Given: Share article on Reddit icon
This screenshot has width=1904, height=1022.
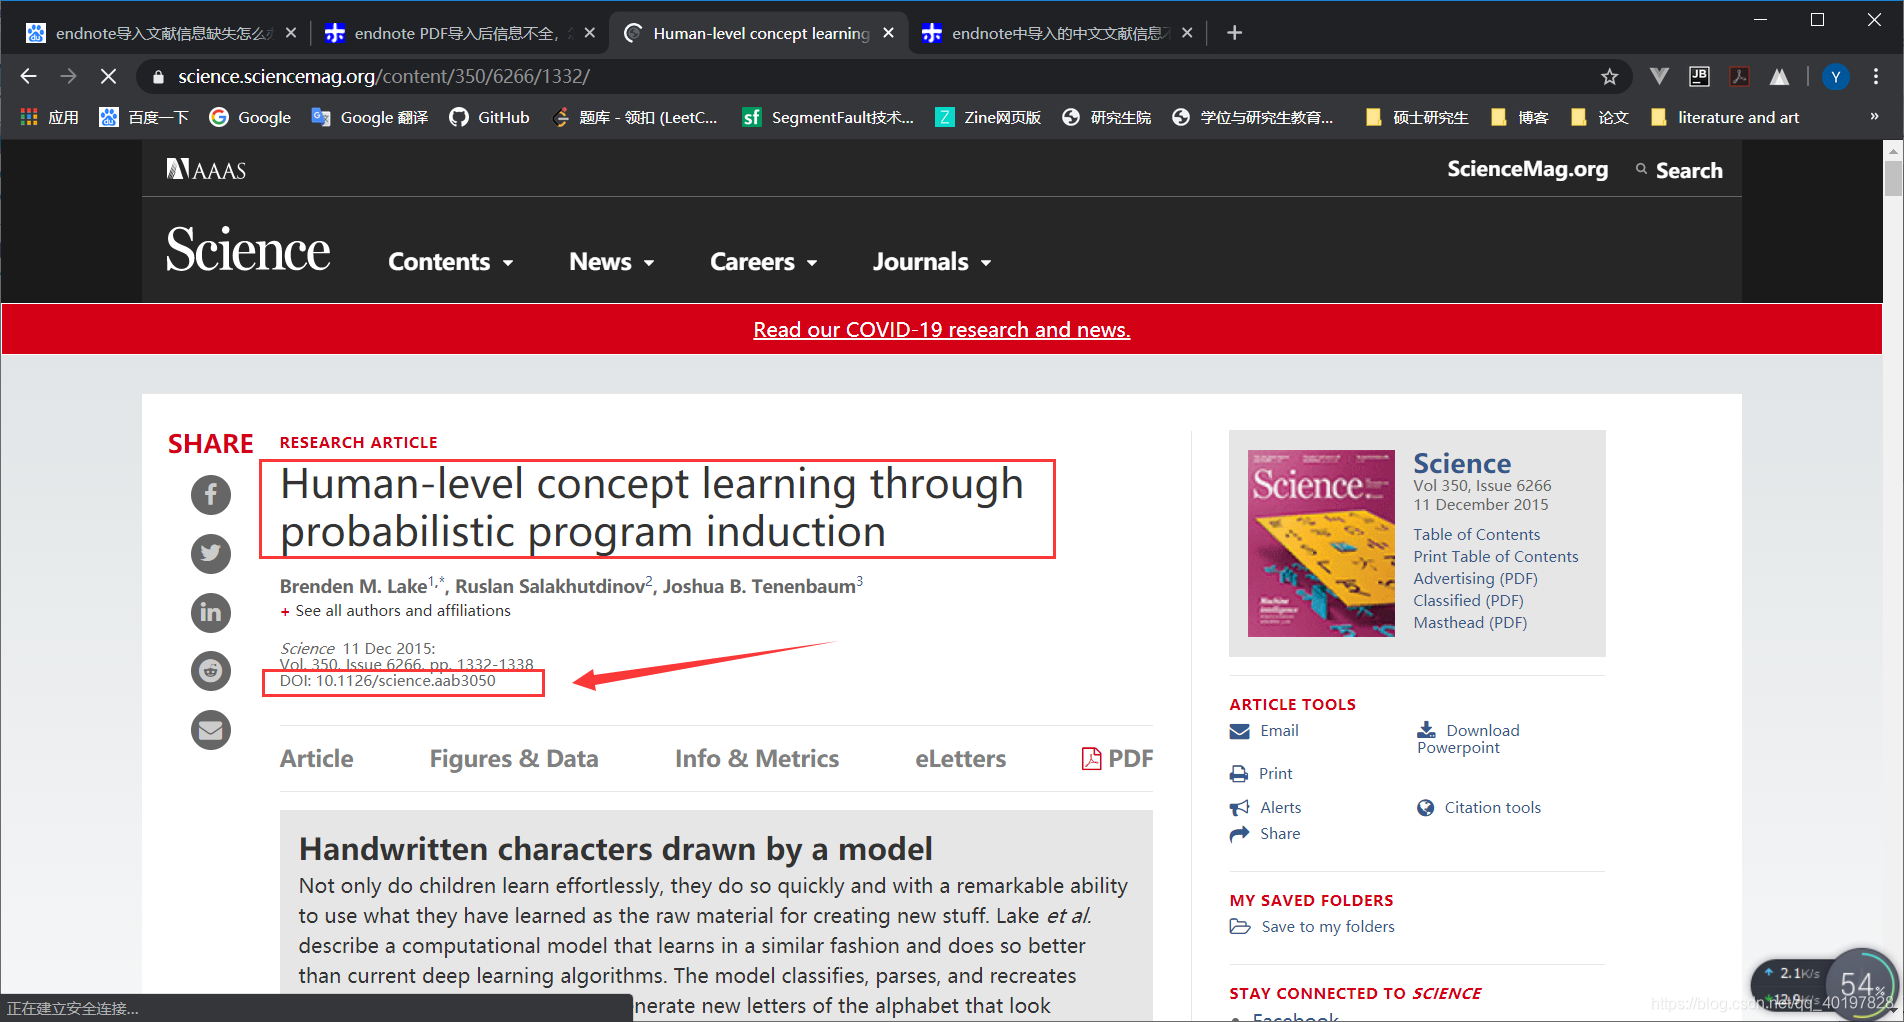Looking at the screenshot, I should (211, 671).
